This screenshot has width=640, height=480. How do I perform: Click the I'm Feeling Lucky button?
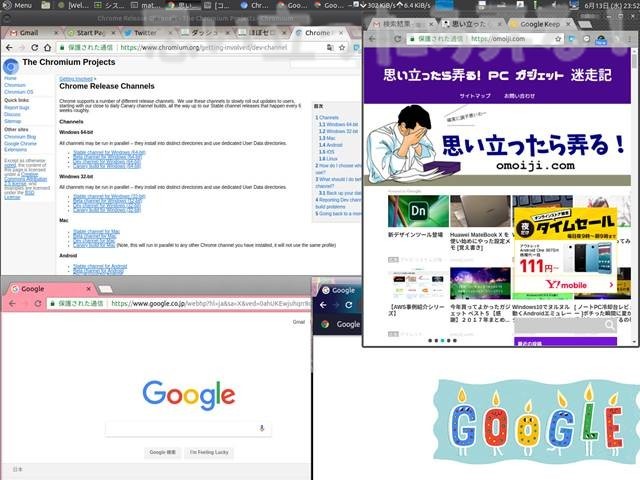[209, 452]
